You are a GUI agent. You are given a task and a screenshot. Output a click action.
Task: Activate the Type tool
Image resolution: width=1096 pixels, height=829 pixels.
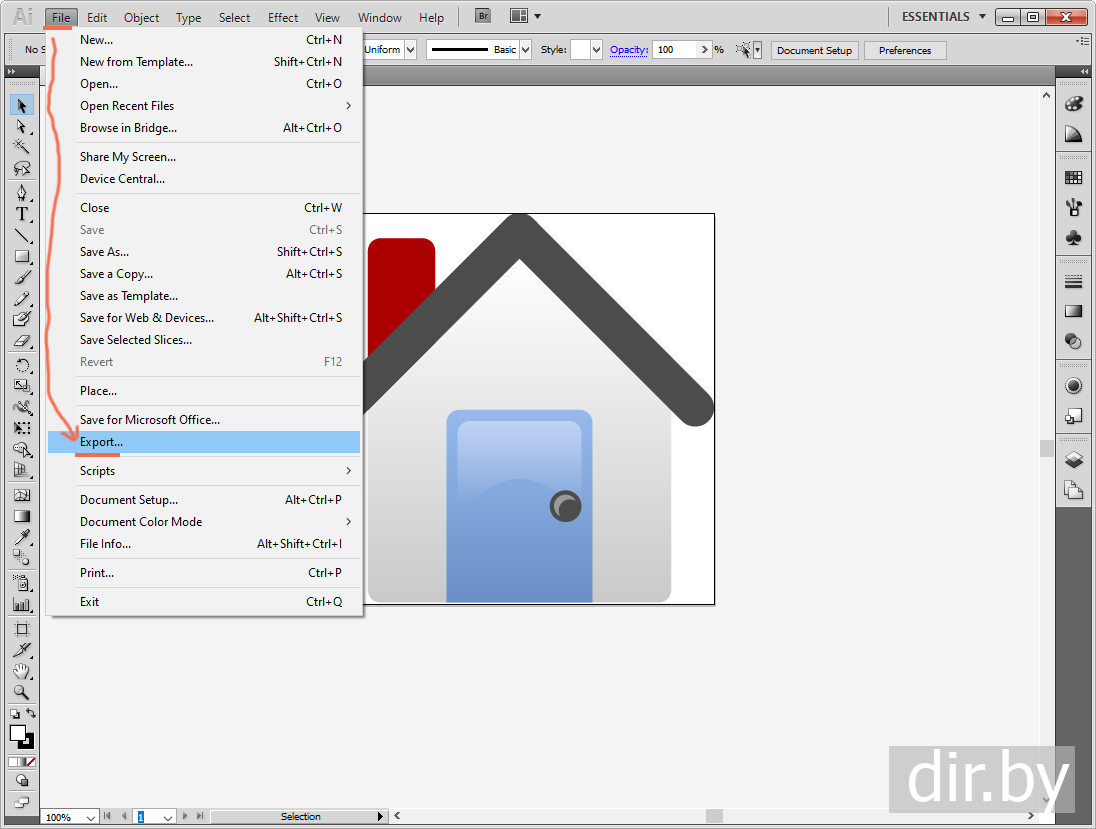22,214
